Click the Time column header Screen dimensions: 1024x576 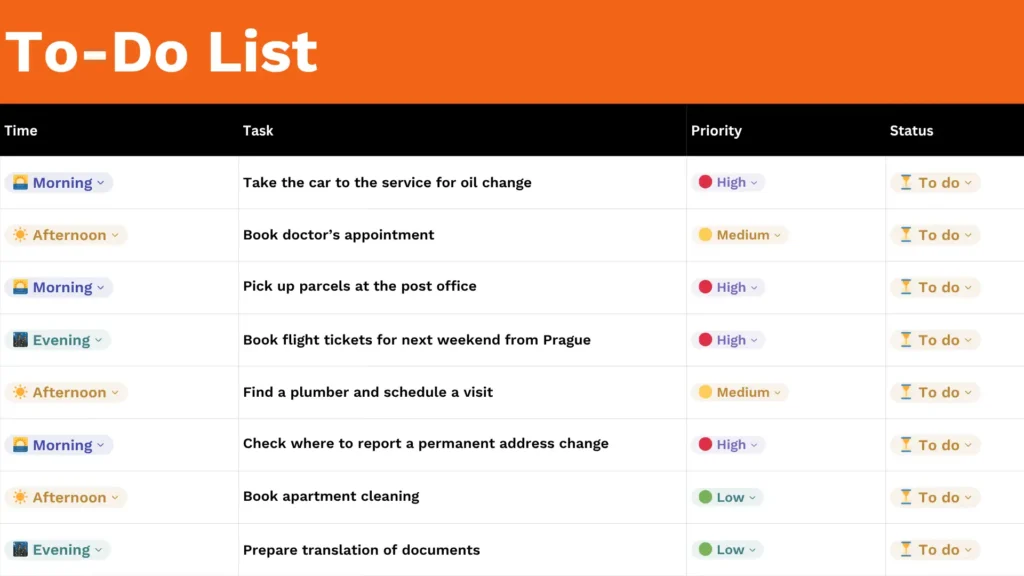tap(21, 130)
